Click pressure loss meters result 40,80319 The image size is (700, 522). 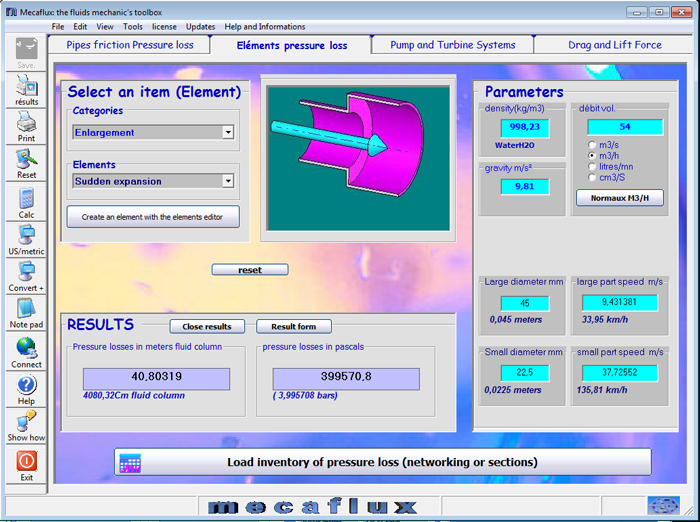tap(156, 379)
